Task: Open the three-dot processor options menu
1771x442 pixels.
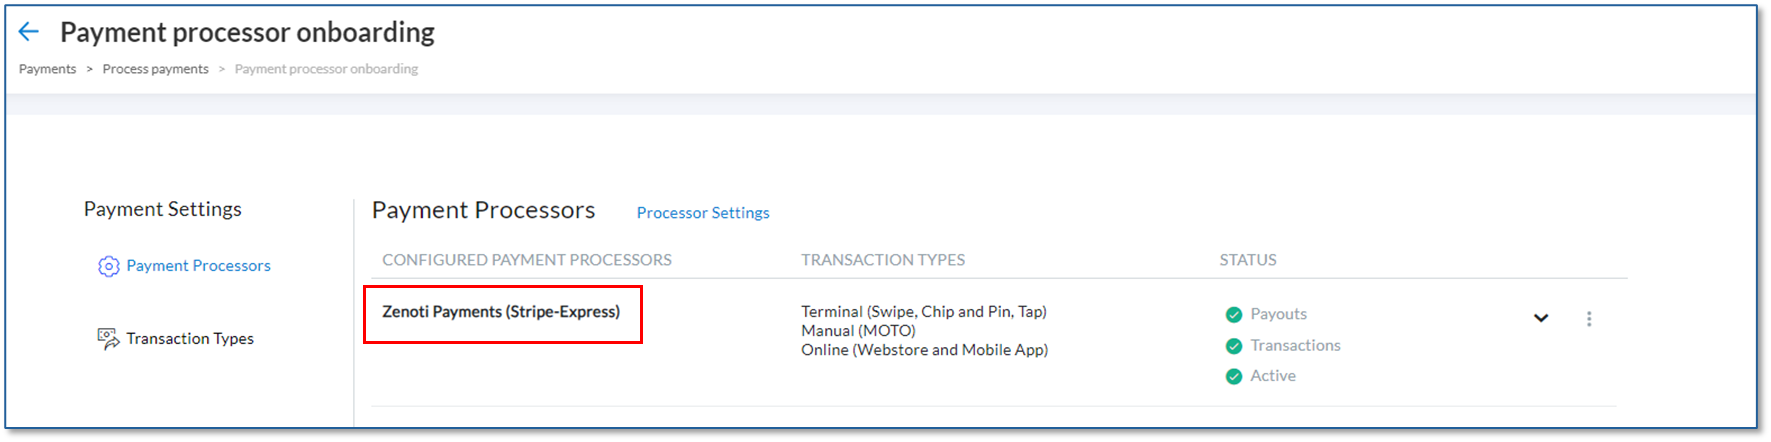Action: (x=1589, y=319)
